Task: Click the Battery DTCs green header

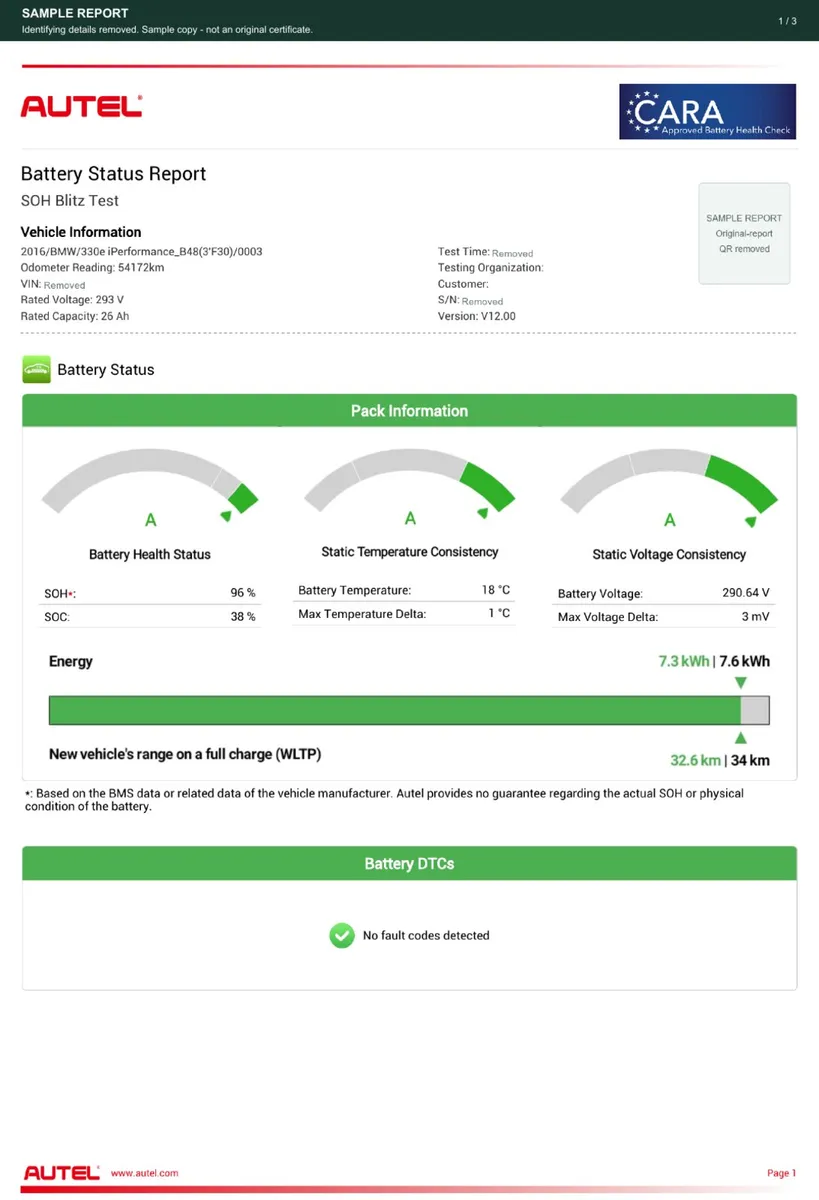Action: coord(409,863)
